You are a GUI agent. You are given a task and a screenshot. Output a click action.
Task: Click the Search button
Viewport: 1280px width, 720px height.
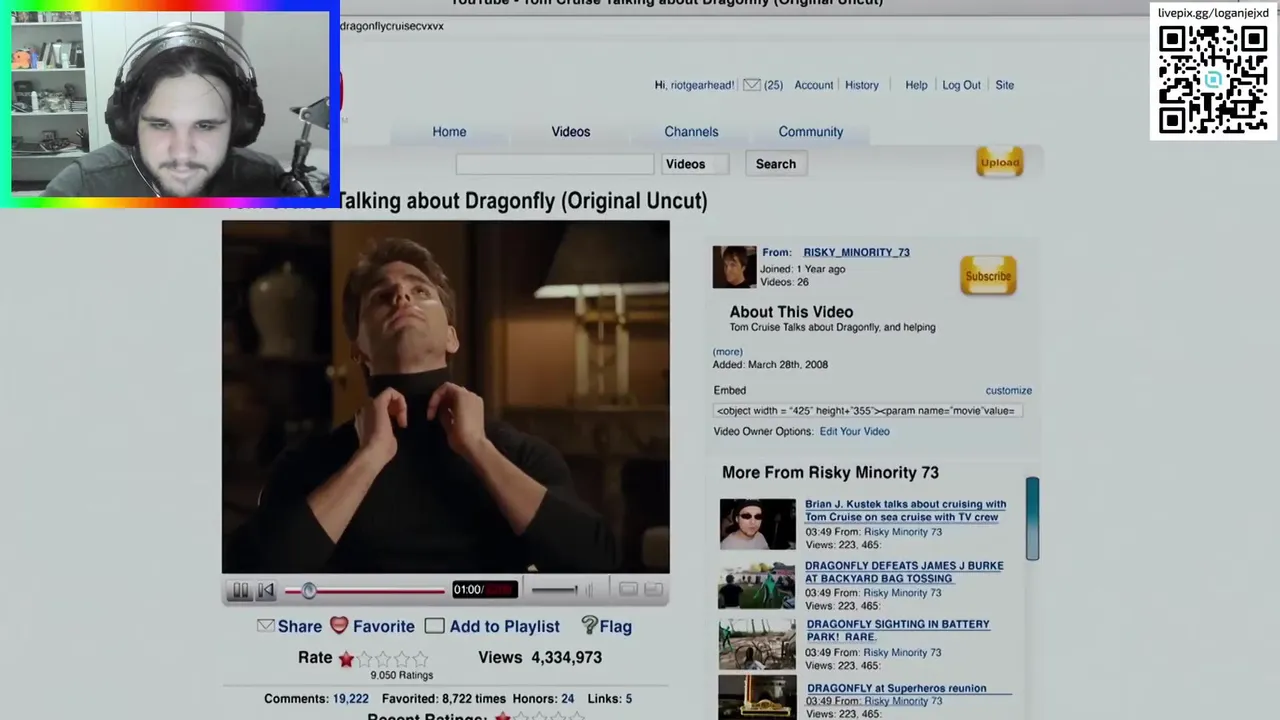pyautogui.click(x=776, y=164)
